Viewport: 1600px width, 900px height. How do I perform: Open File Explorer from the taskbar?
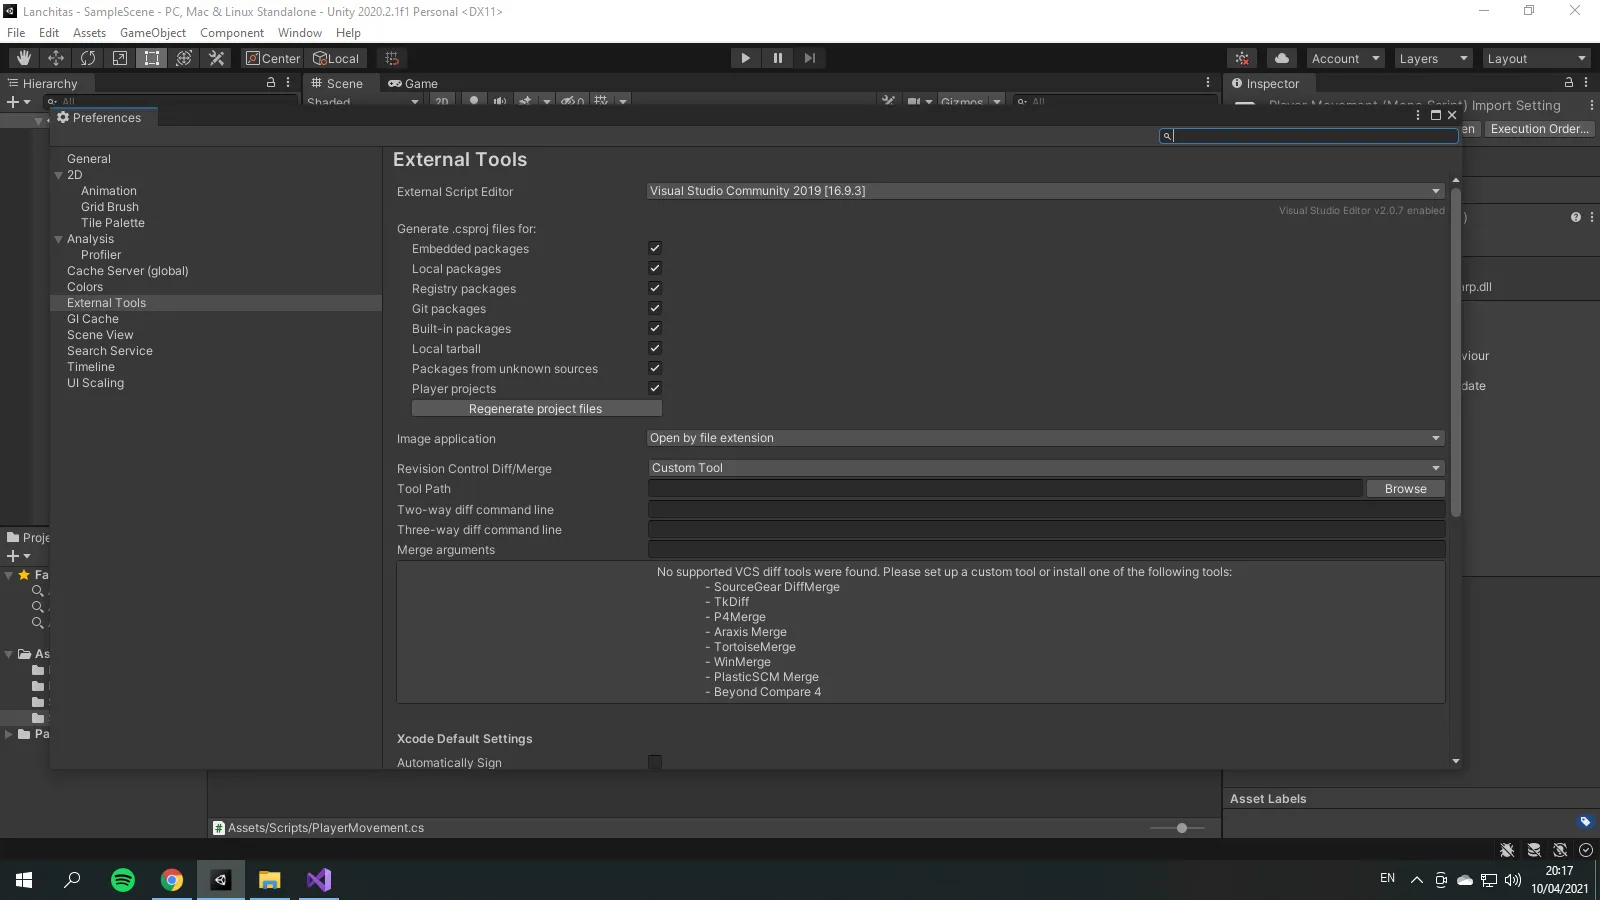click(270, 880)
